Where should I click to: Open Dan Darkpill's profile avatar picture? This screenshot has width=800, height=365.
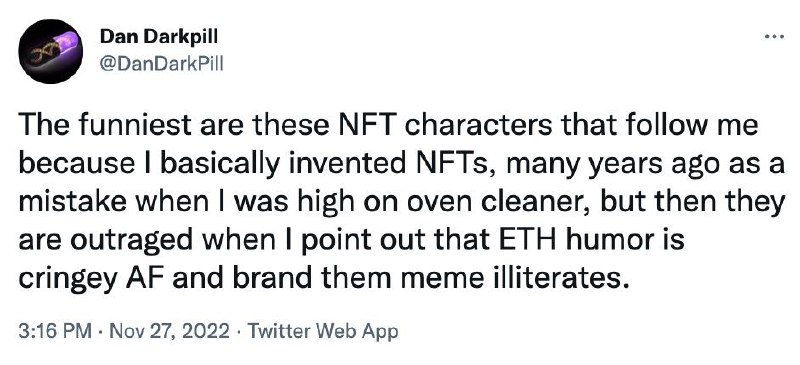(x=51, y=52)
